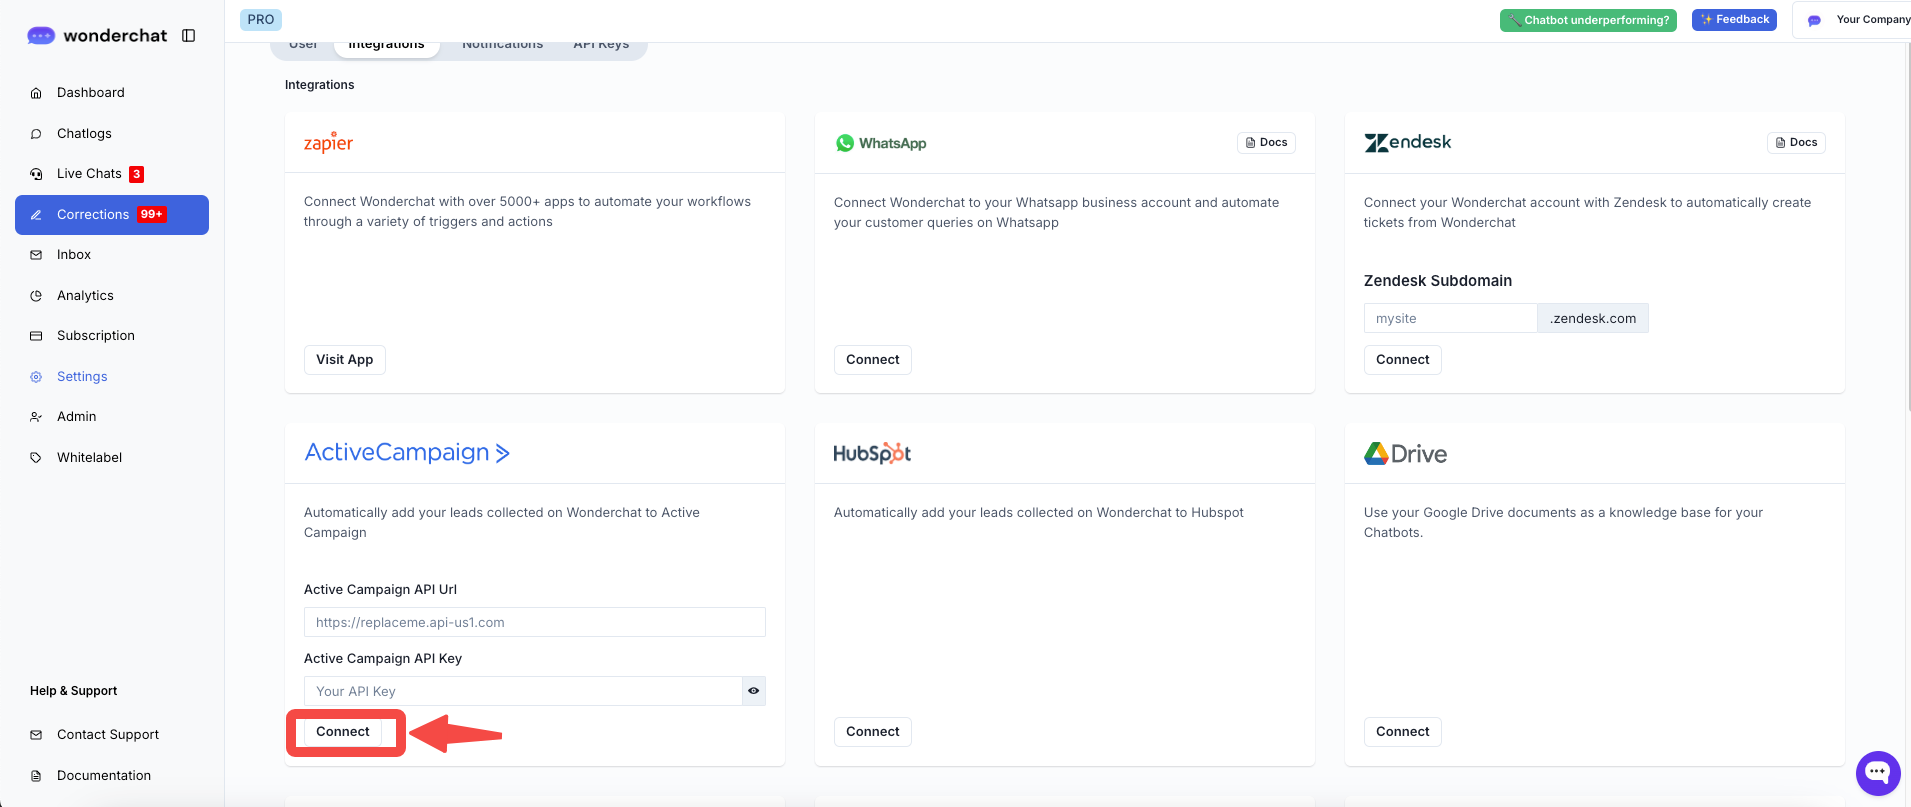Switch to the API Keys tab
The width and height of the screenshot is (1911, 807).
pos(601,46)
